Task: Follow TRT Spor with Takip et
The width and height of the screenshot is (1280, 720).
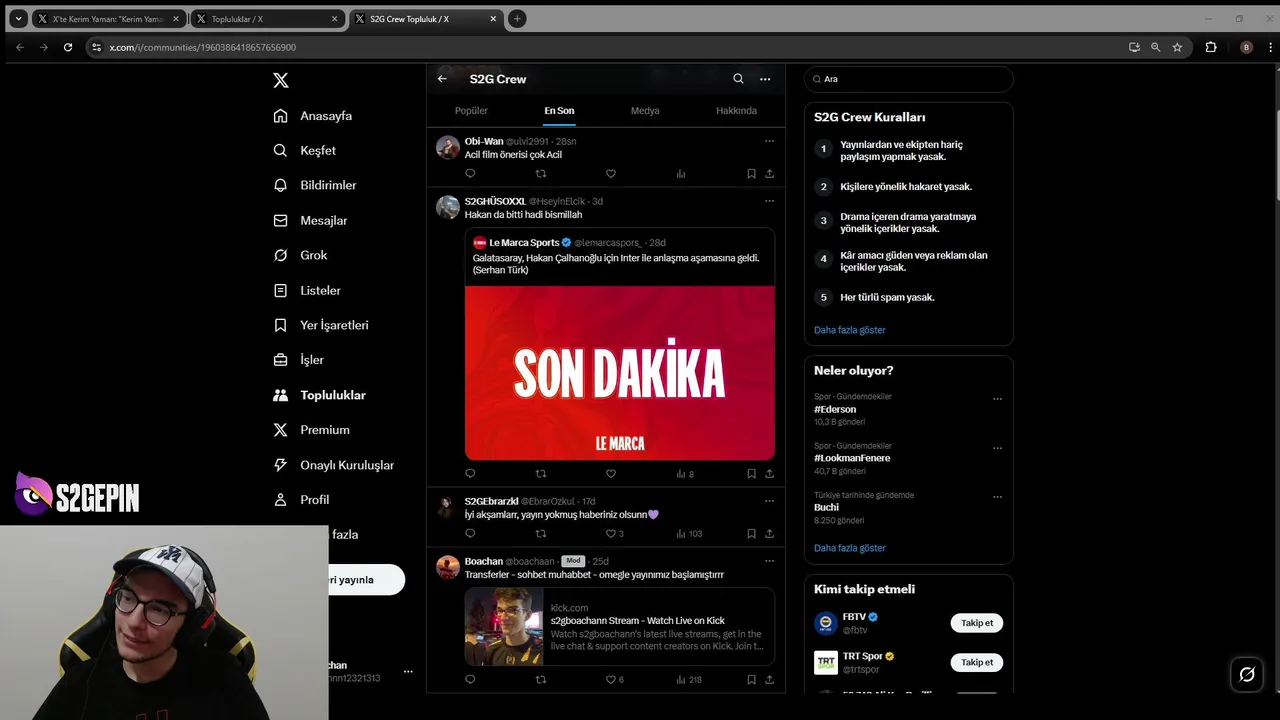Action: (977, 662)
